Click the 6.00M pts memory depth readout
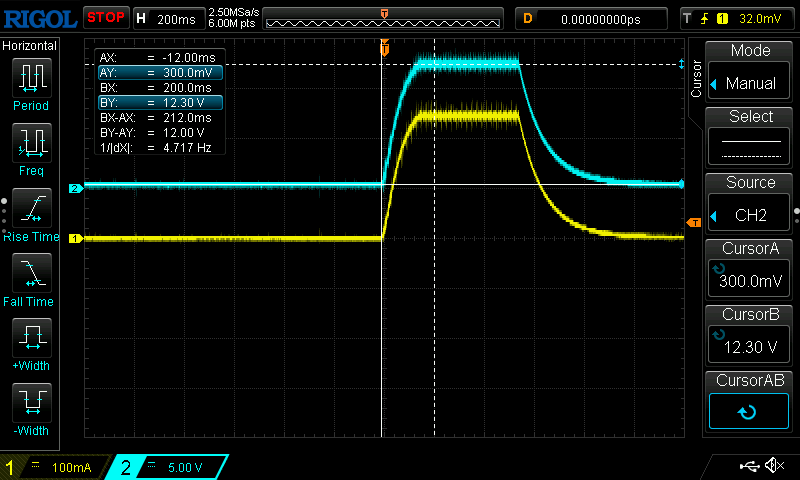Screen dimensions: 800x480 pos(232,23)
